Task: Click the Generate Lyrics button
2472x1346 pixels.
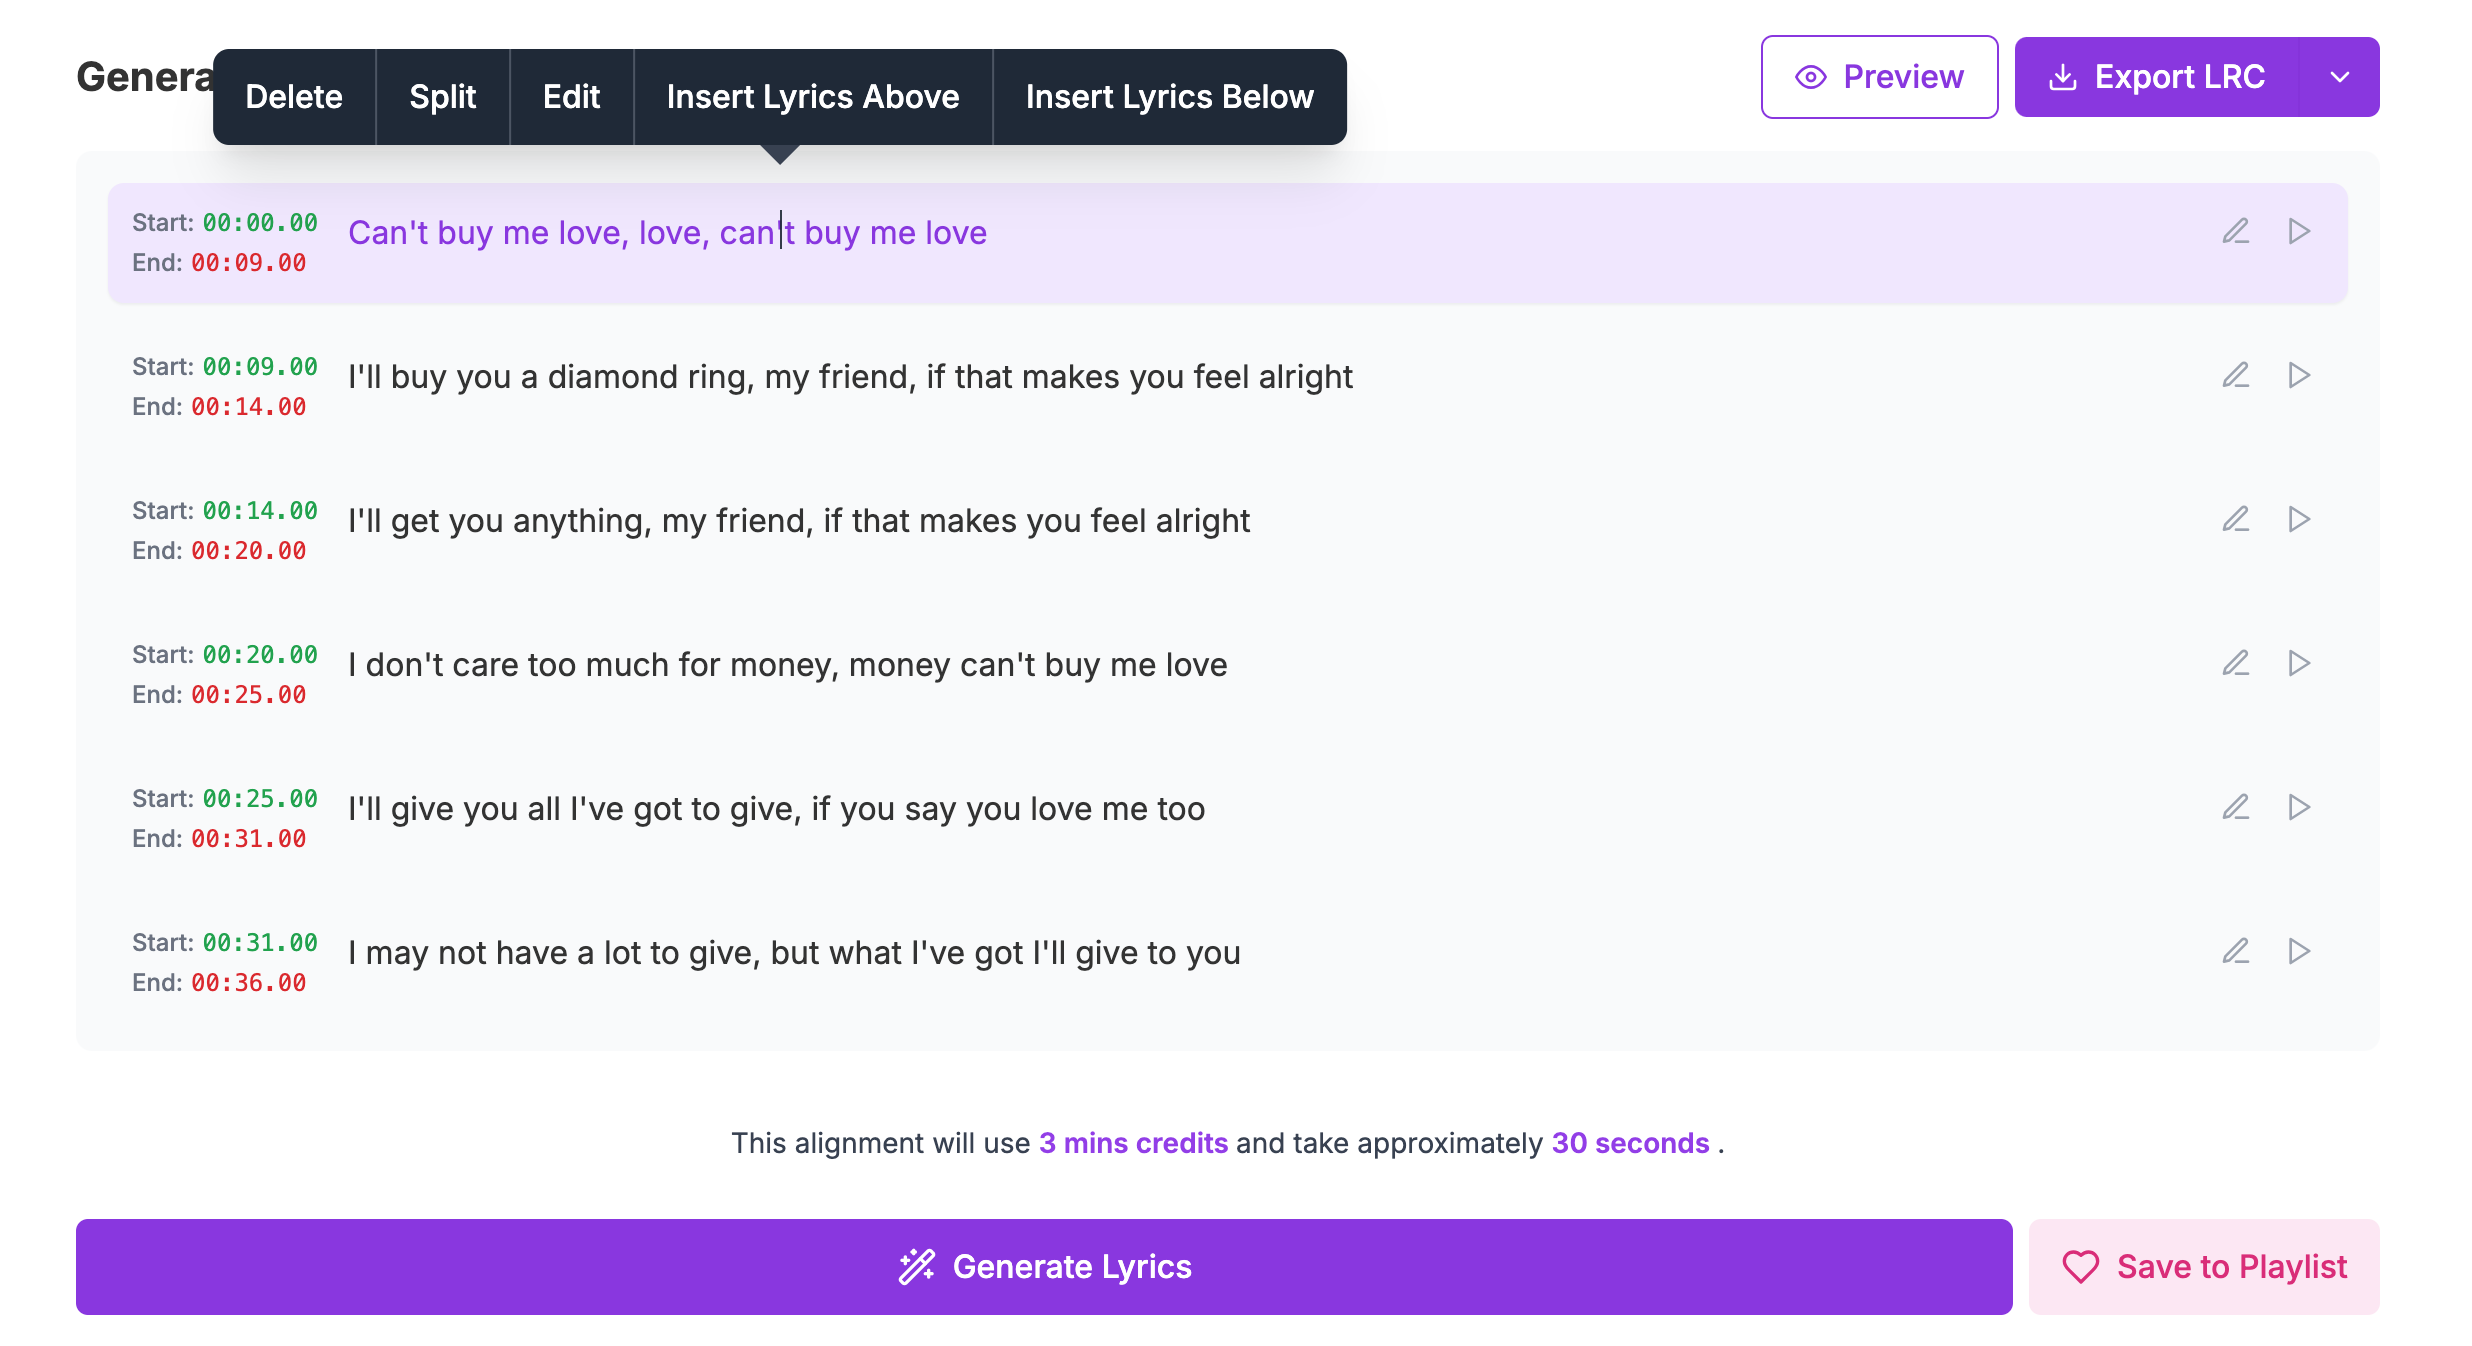Action: [x=1044, y=1267]
